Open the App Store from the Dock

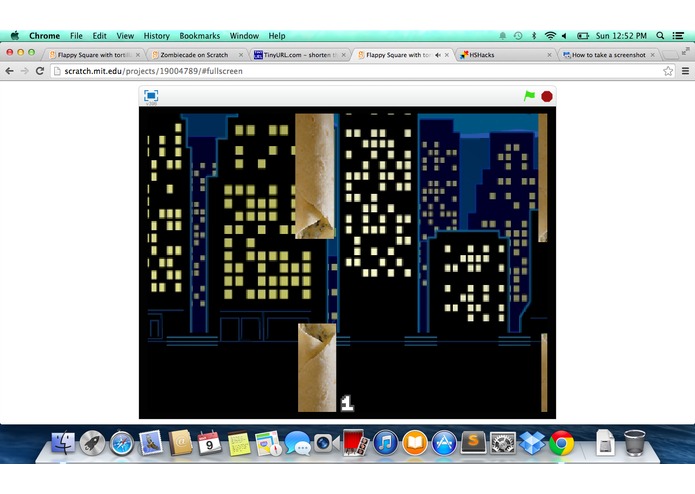click(444, 443)
